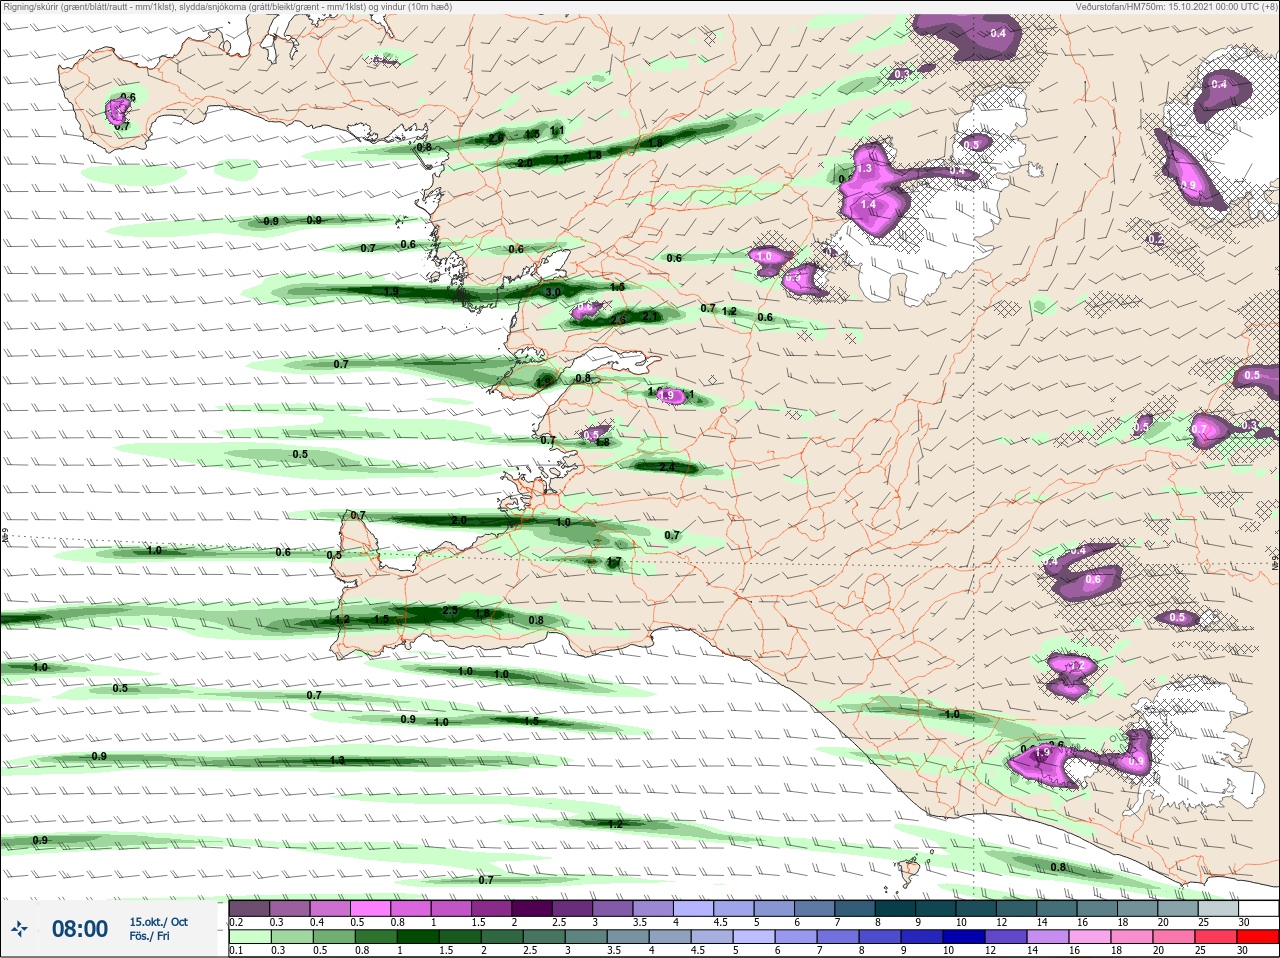Screen dimensions: 1280x958
Task: Click the Rigning/skúrir map title text
Action: coord(228,7)
